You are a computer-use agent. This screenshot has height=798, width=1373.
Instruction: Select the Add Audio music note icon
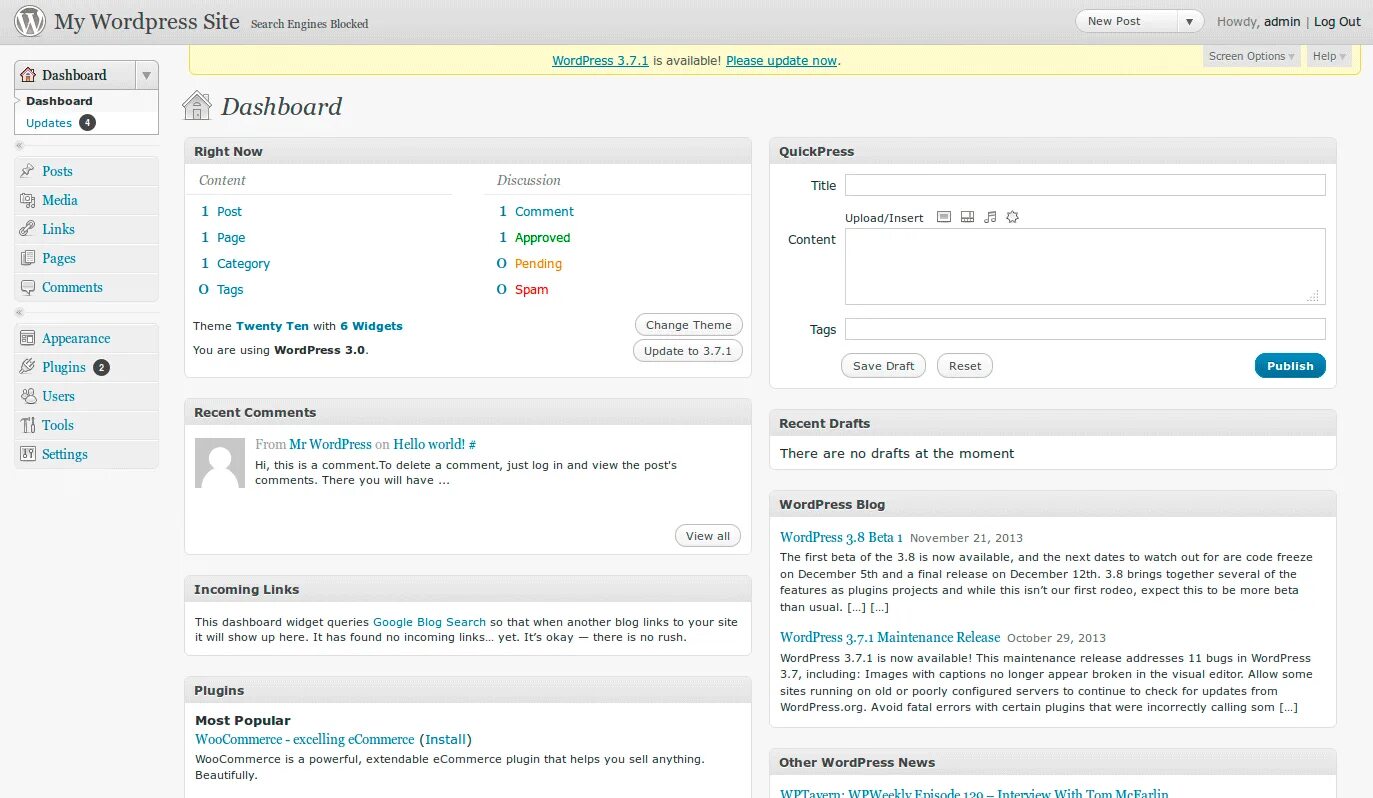[x=990, y=216]
